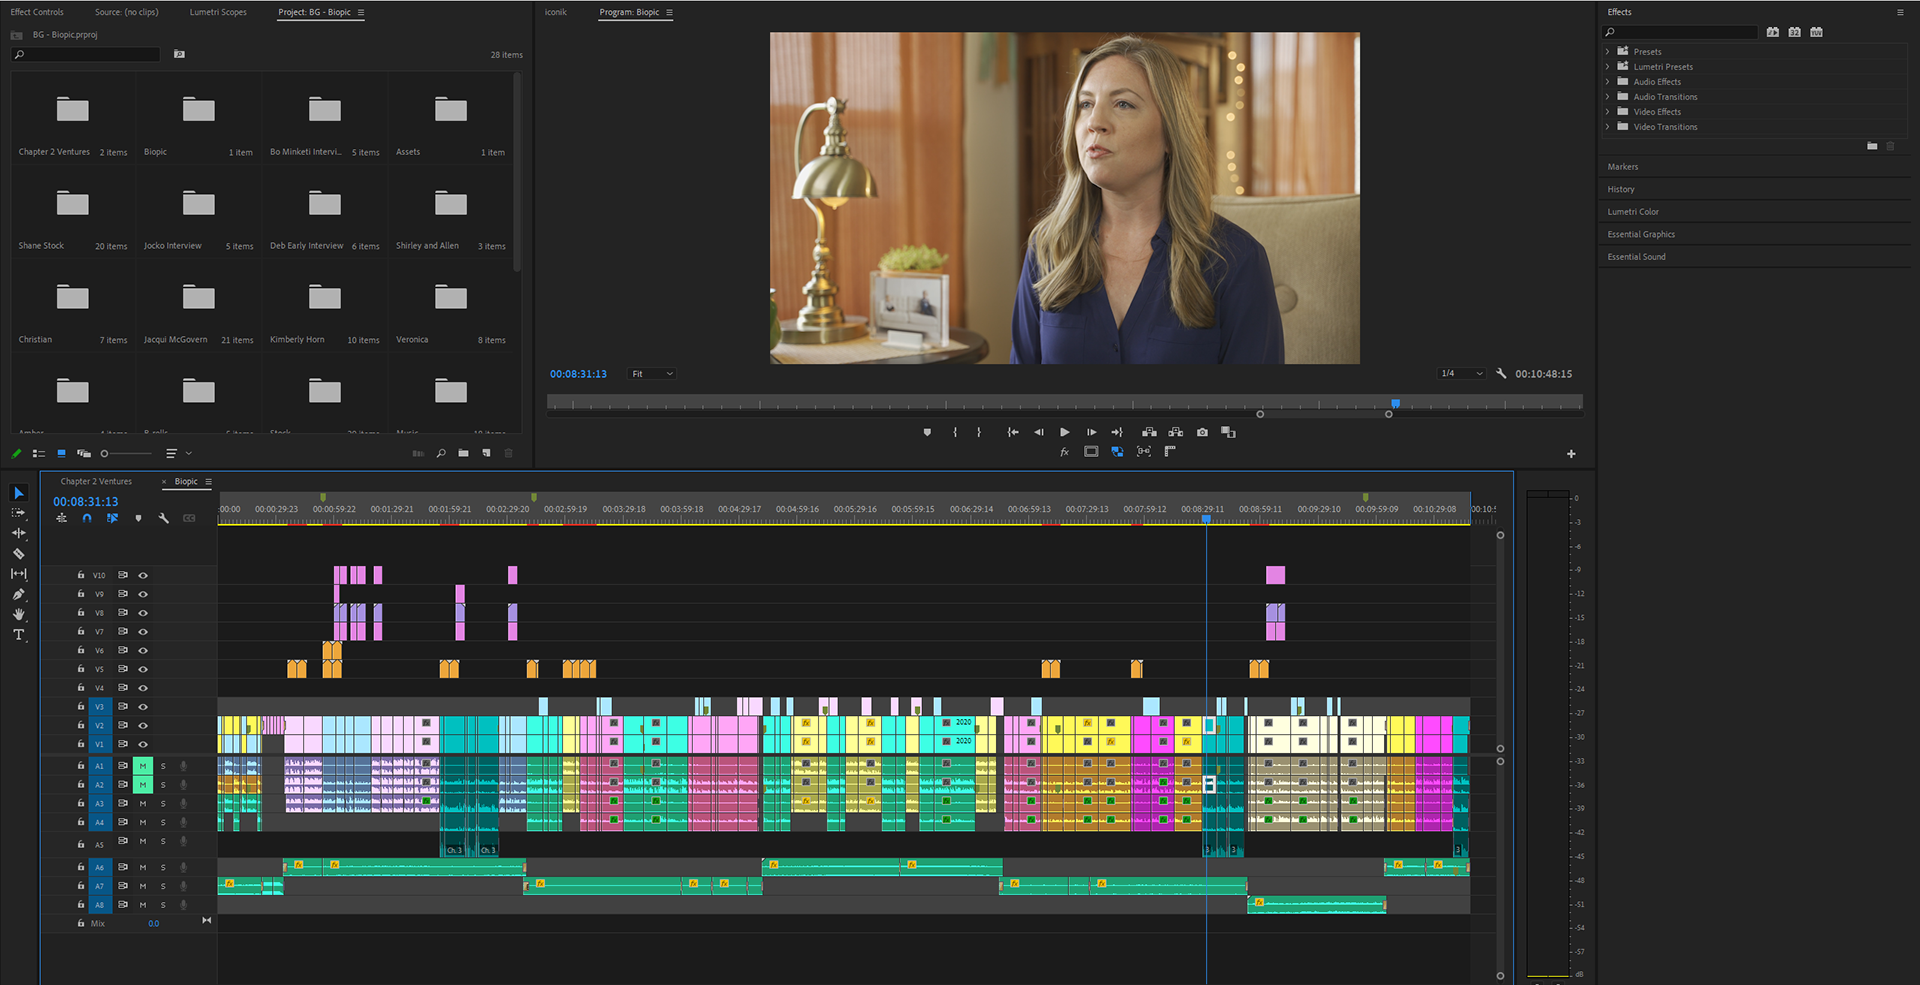1920x985 pixels.
Task: Open the Markers panel
Action: coord(1623,166)
